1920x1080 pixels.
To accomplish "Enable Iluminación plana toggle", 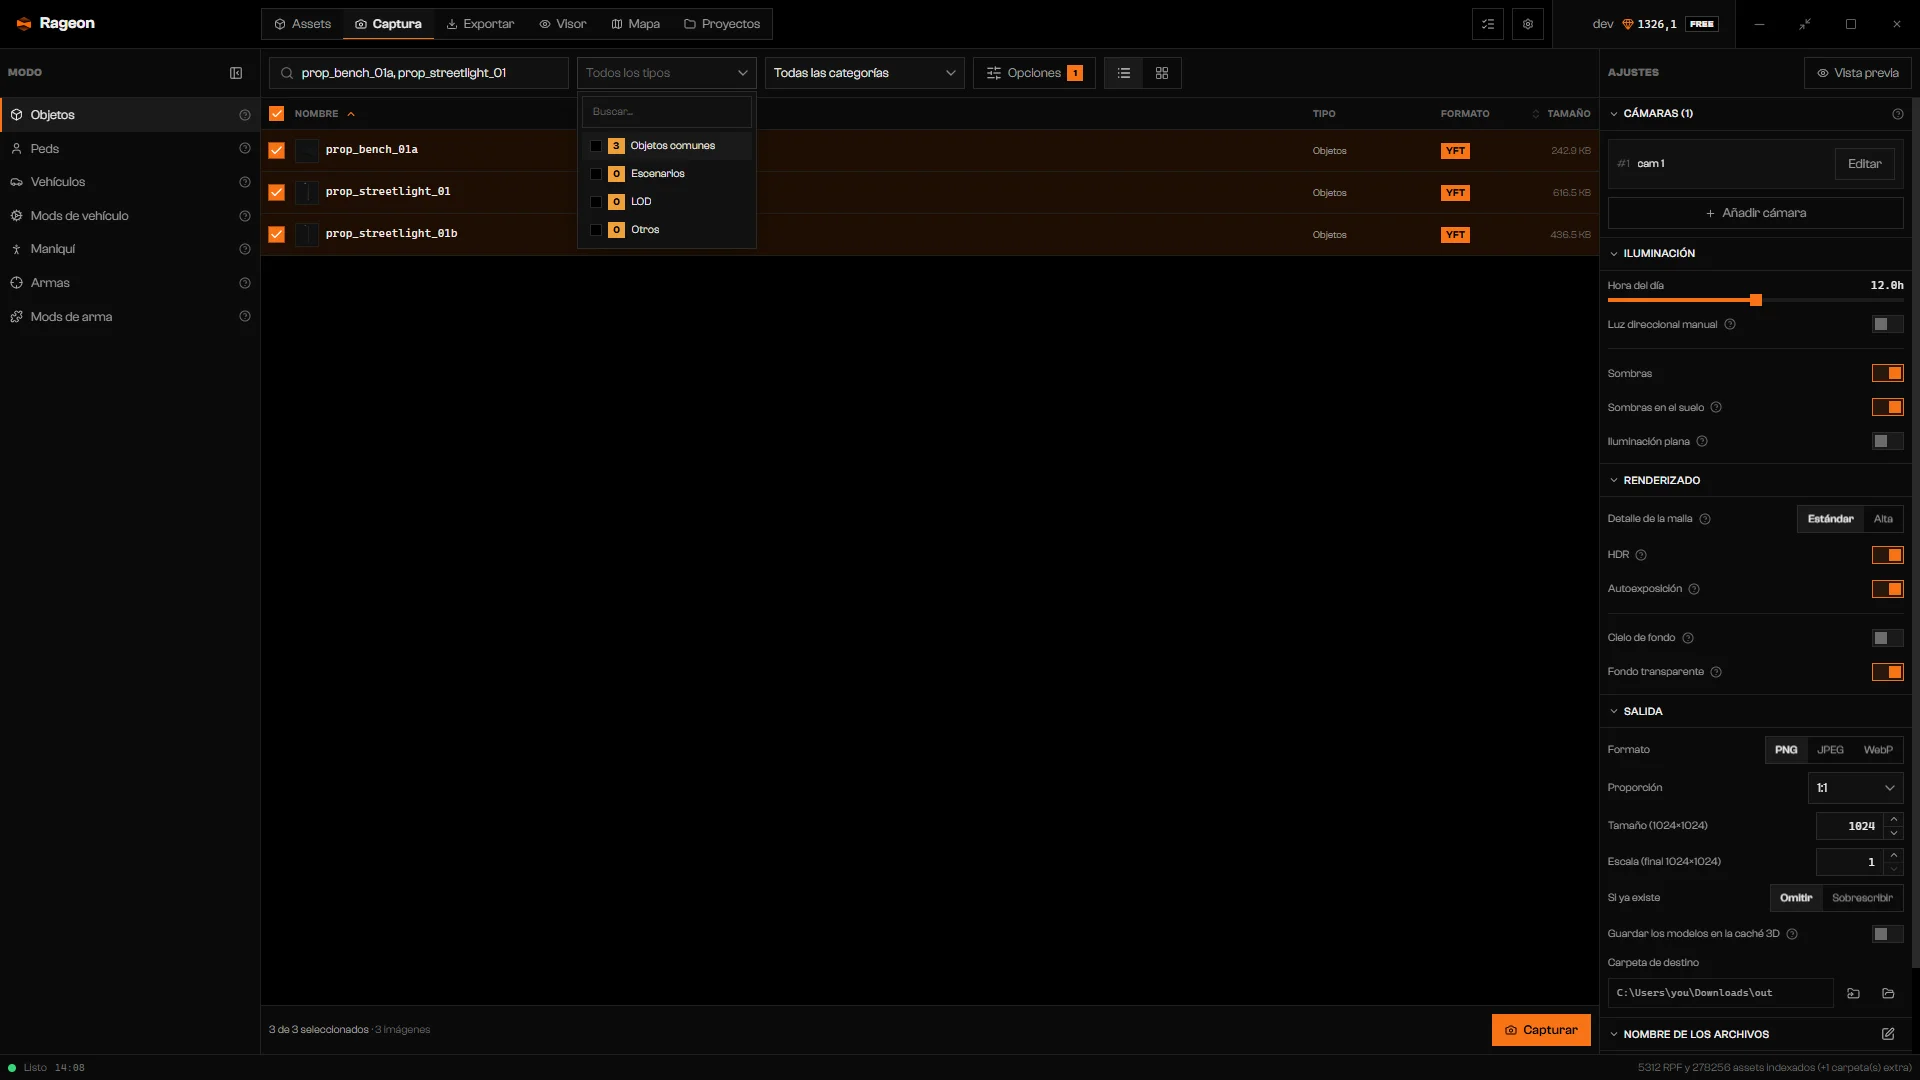I will [x=1887, y=441].
